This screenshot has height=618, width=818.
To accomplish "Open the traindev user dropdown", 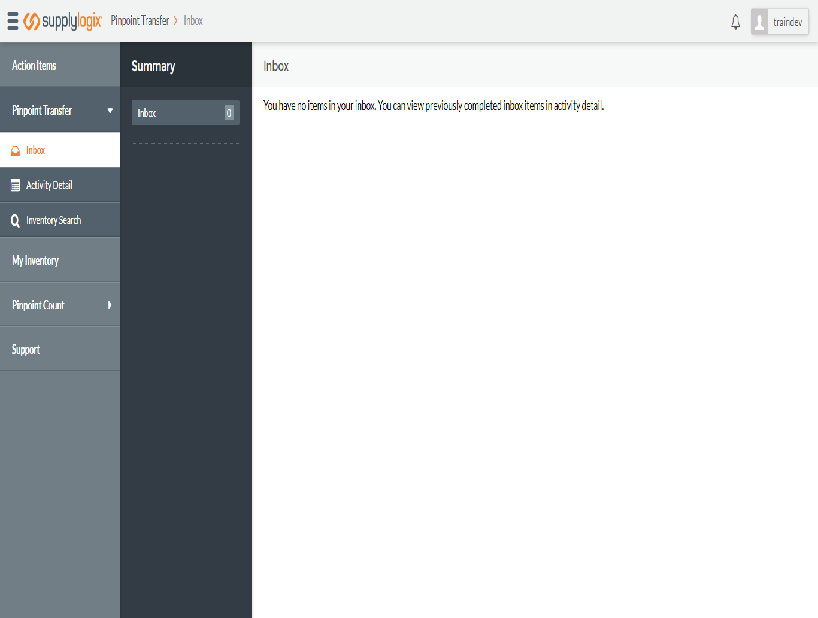I will (788, 22).
